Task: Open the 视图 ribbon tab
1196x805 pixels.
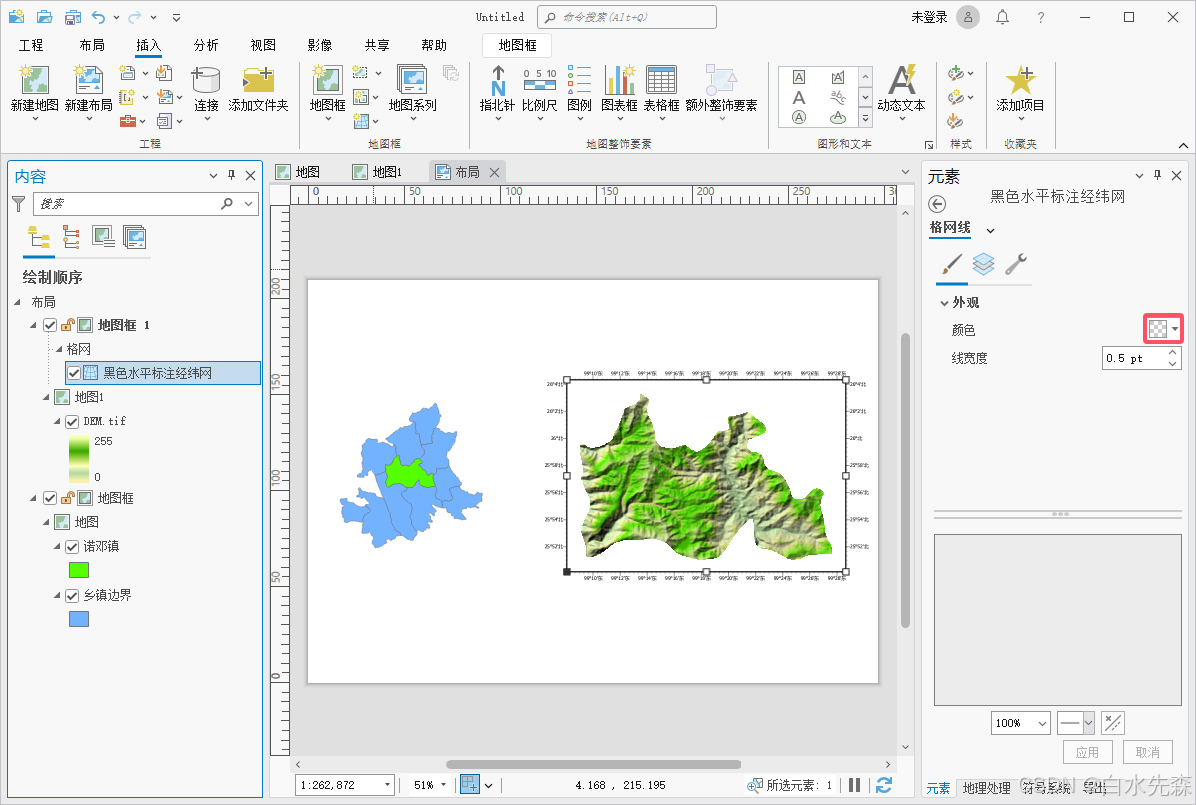Action: click(x=263, y=45)
